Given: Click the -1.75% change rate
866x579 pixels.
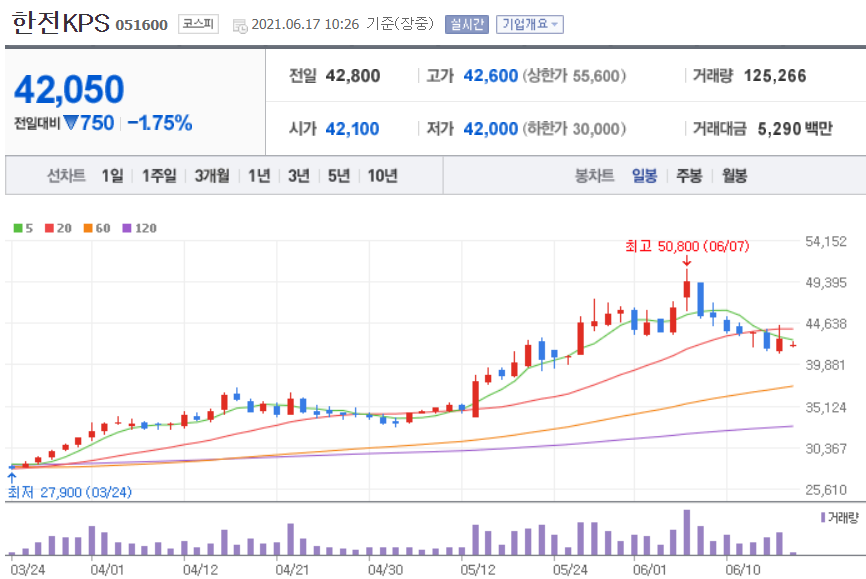Looking at the screenshot, I should (160, 123).
